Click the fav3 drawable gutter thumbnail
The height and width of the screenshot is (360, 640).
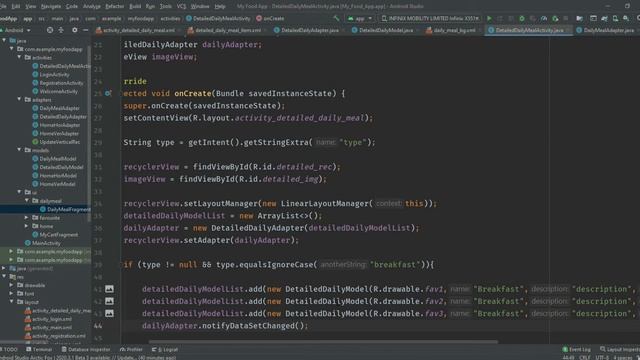(109, 313)
